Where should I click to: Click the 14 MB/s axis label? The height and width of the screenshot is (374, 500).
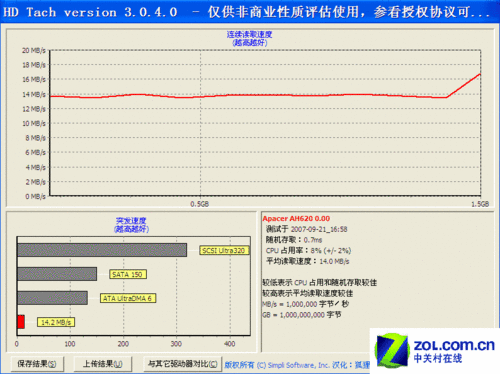[34, 94]
